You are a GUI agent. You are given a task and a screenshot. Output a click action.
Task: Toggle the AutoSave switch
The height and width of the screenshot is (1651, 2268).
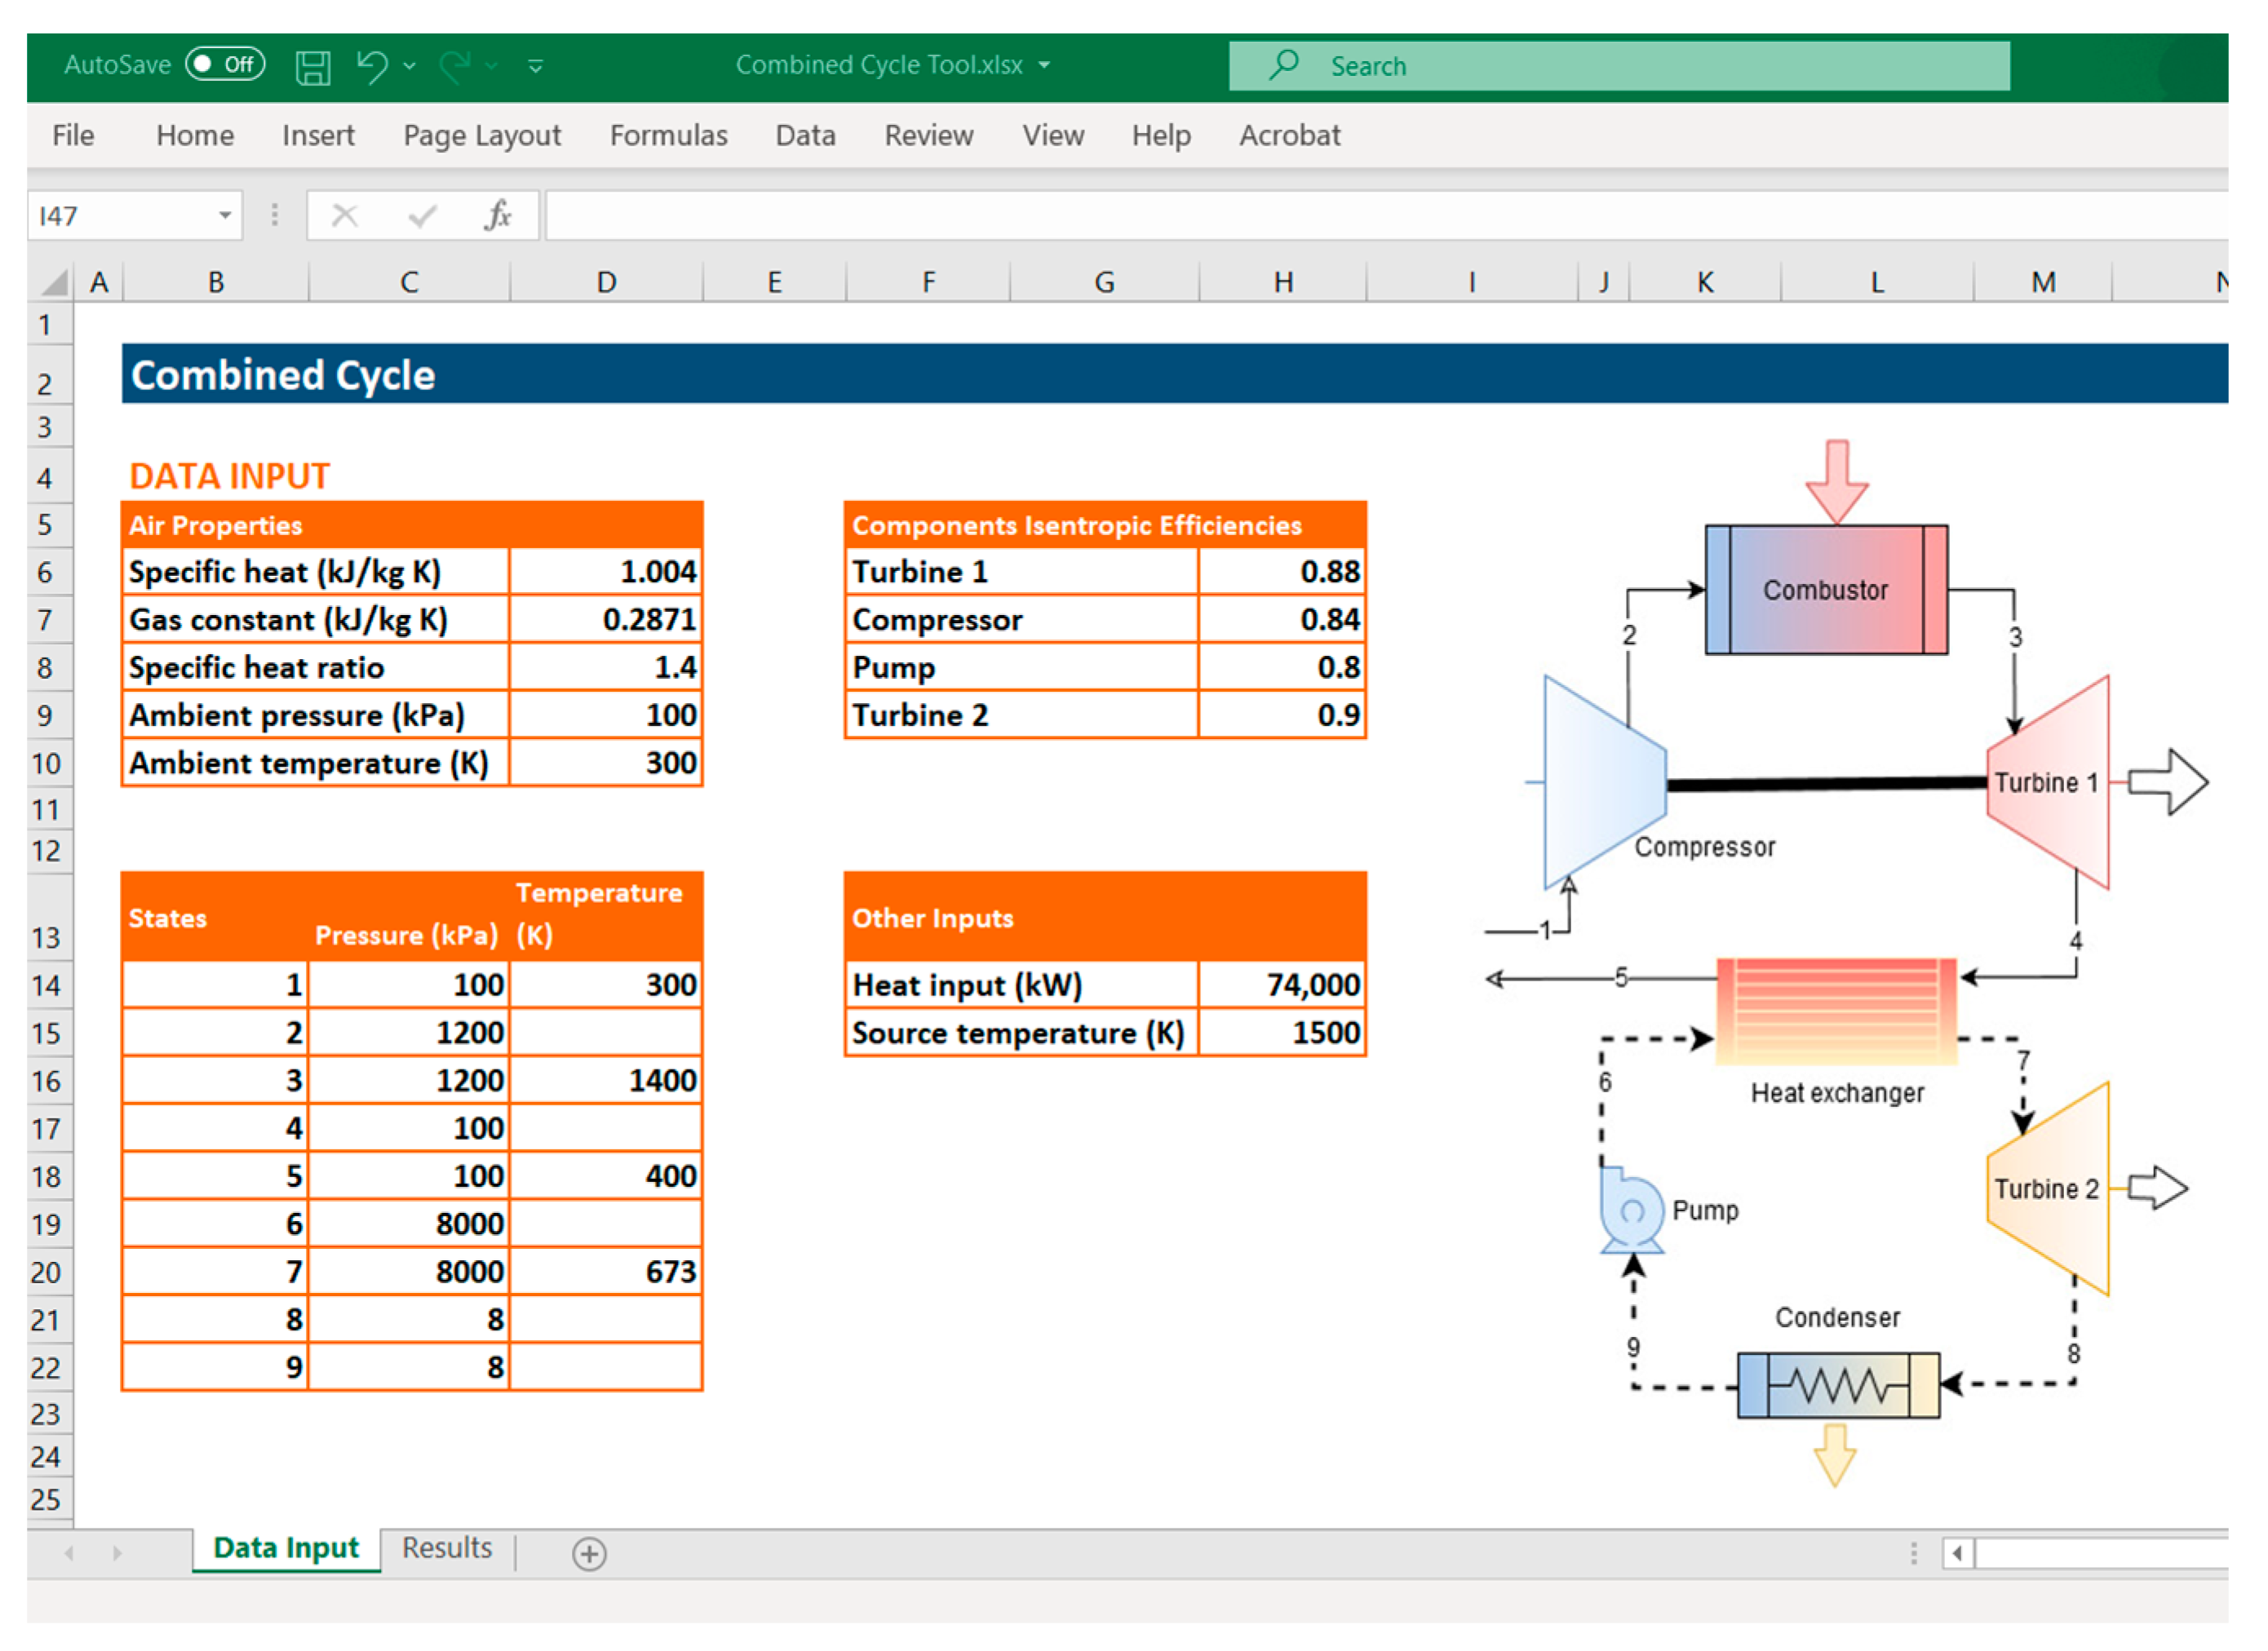225,65
